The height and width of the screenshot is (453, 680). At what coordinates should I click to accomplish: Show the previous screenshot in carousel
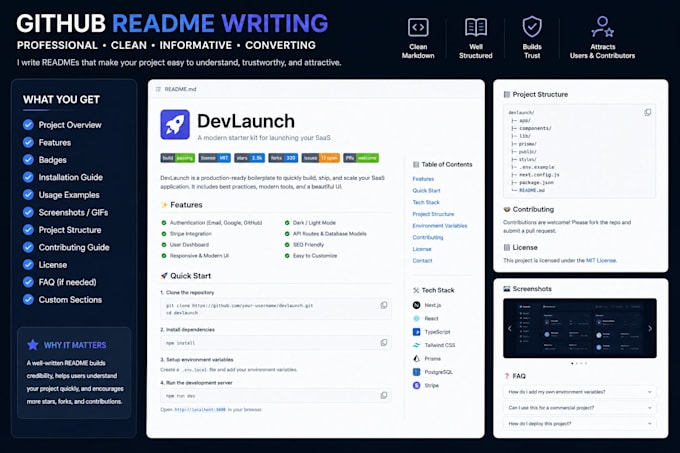point(510,329)
